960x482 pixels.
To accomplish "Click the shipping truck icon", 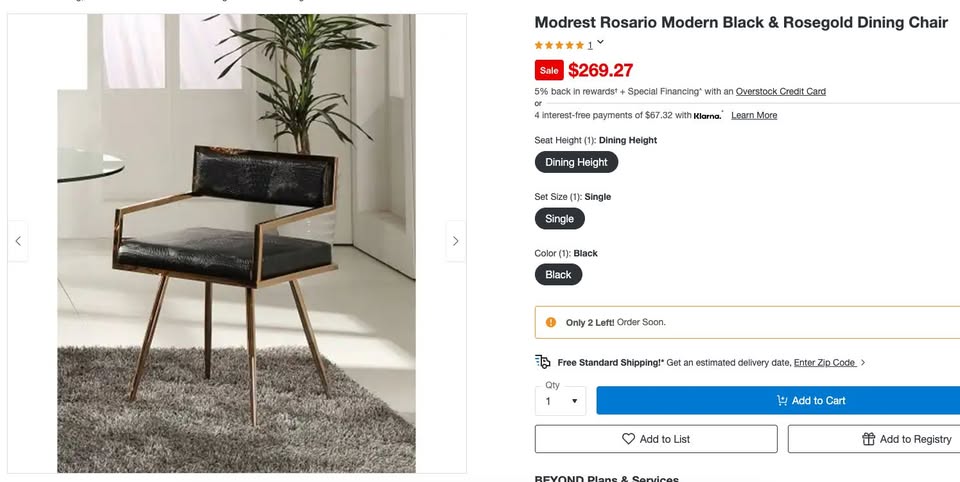I will pyautogui.click(x=543, y=362).
